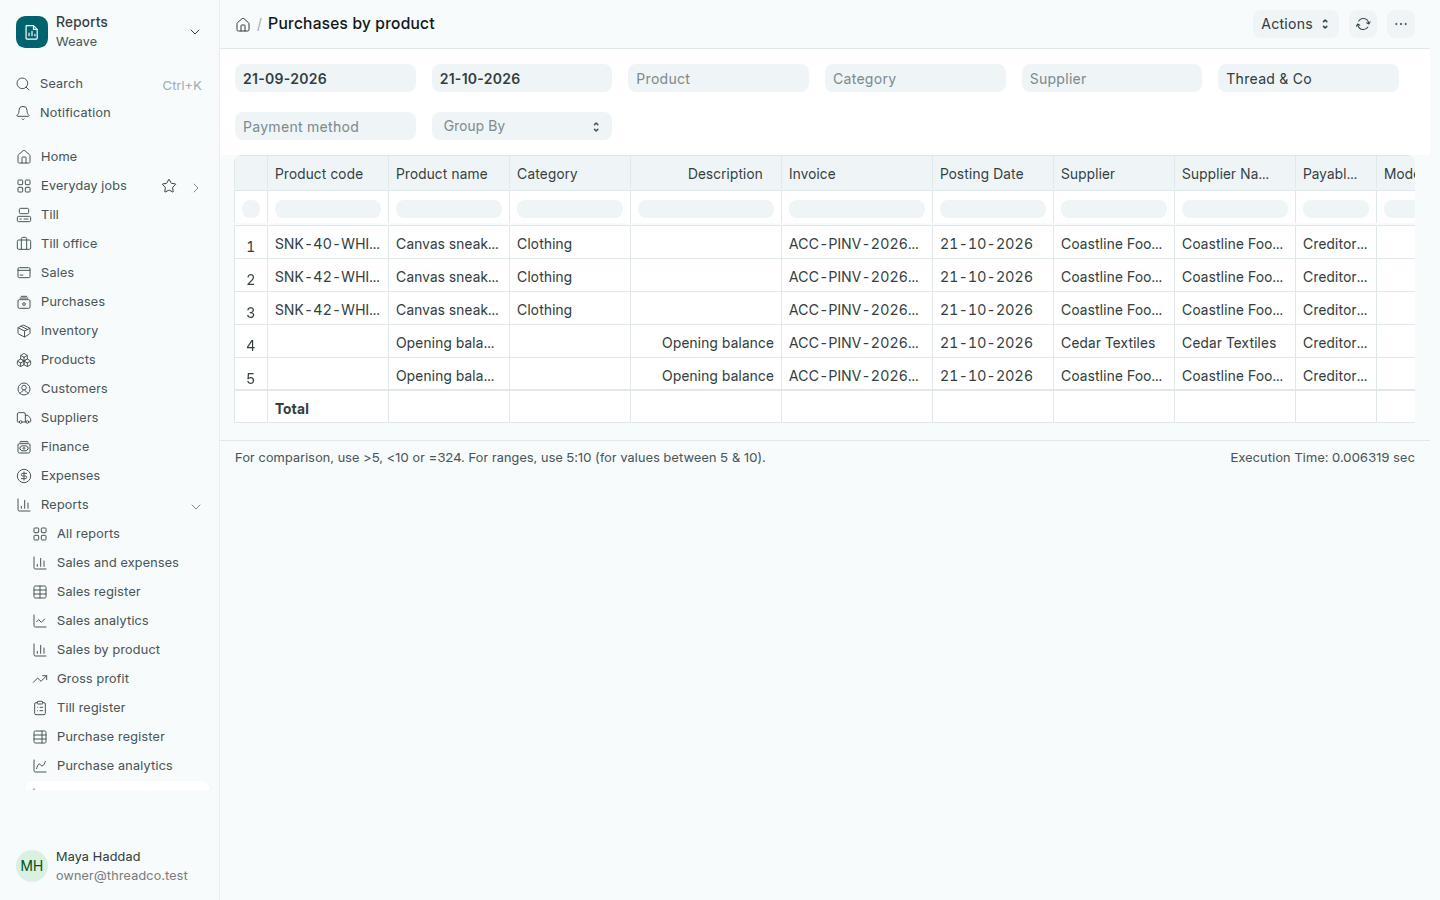Click the Description column header
The image size is (1440, 900).
706,174
